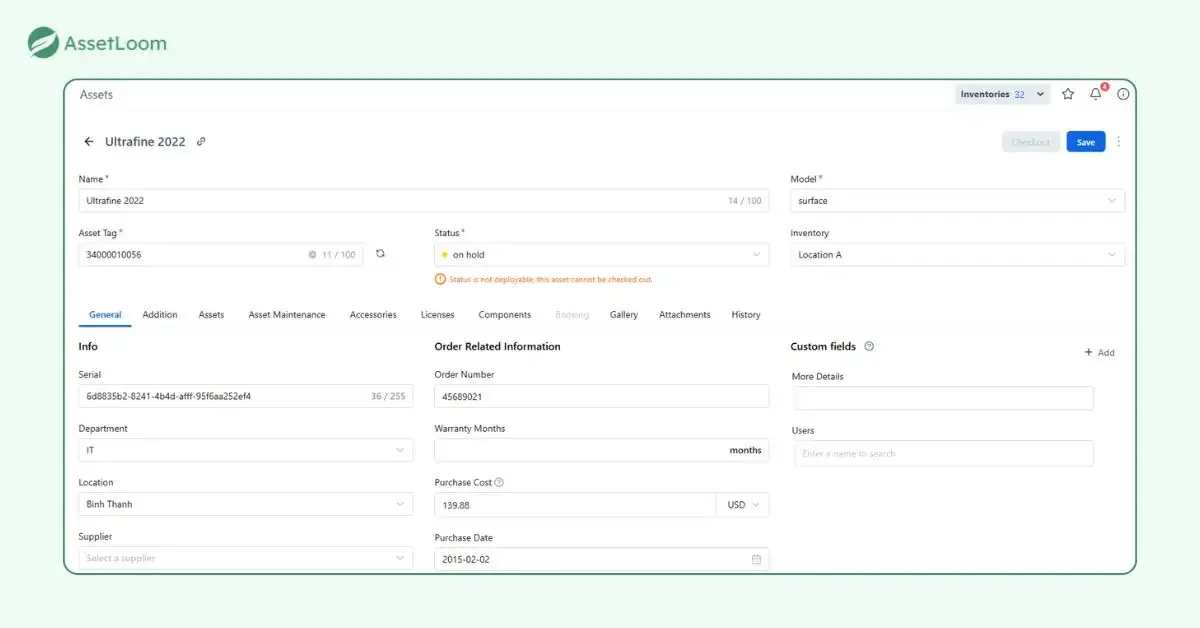Screen dimensions: 1200x628
Task: Open the Purchase Date calendar icon
Action: pos(756,559)
